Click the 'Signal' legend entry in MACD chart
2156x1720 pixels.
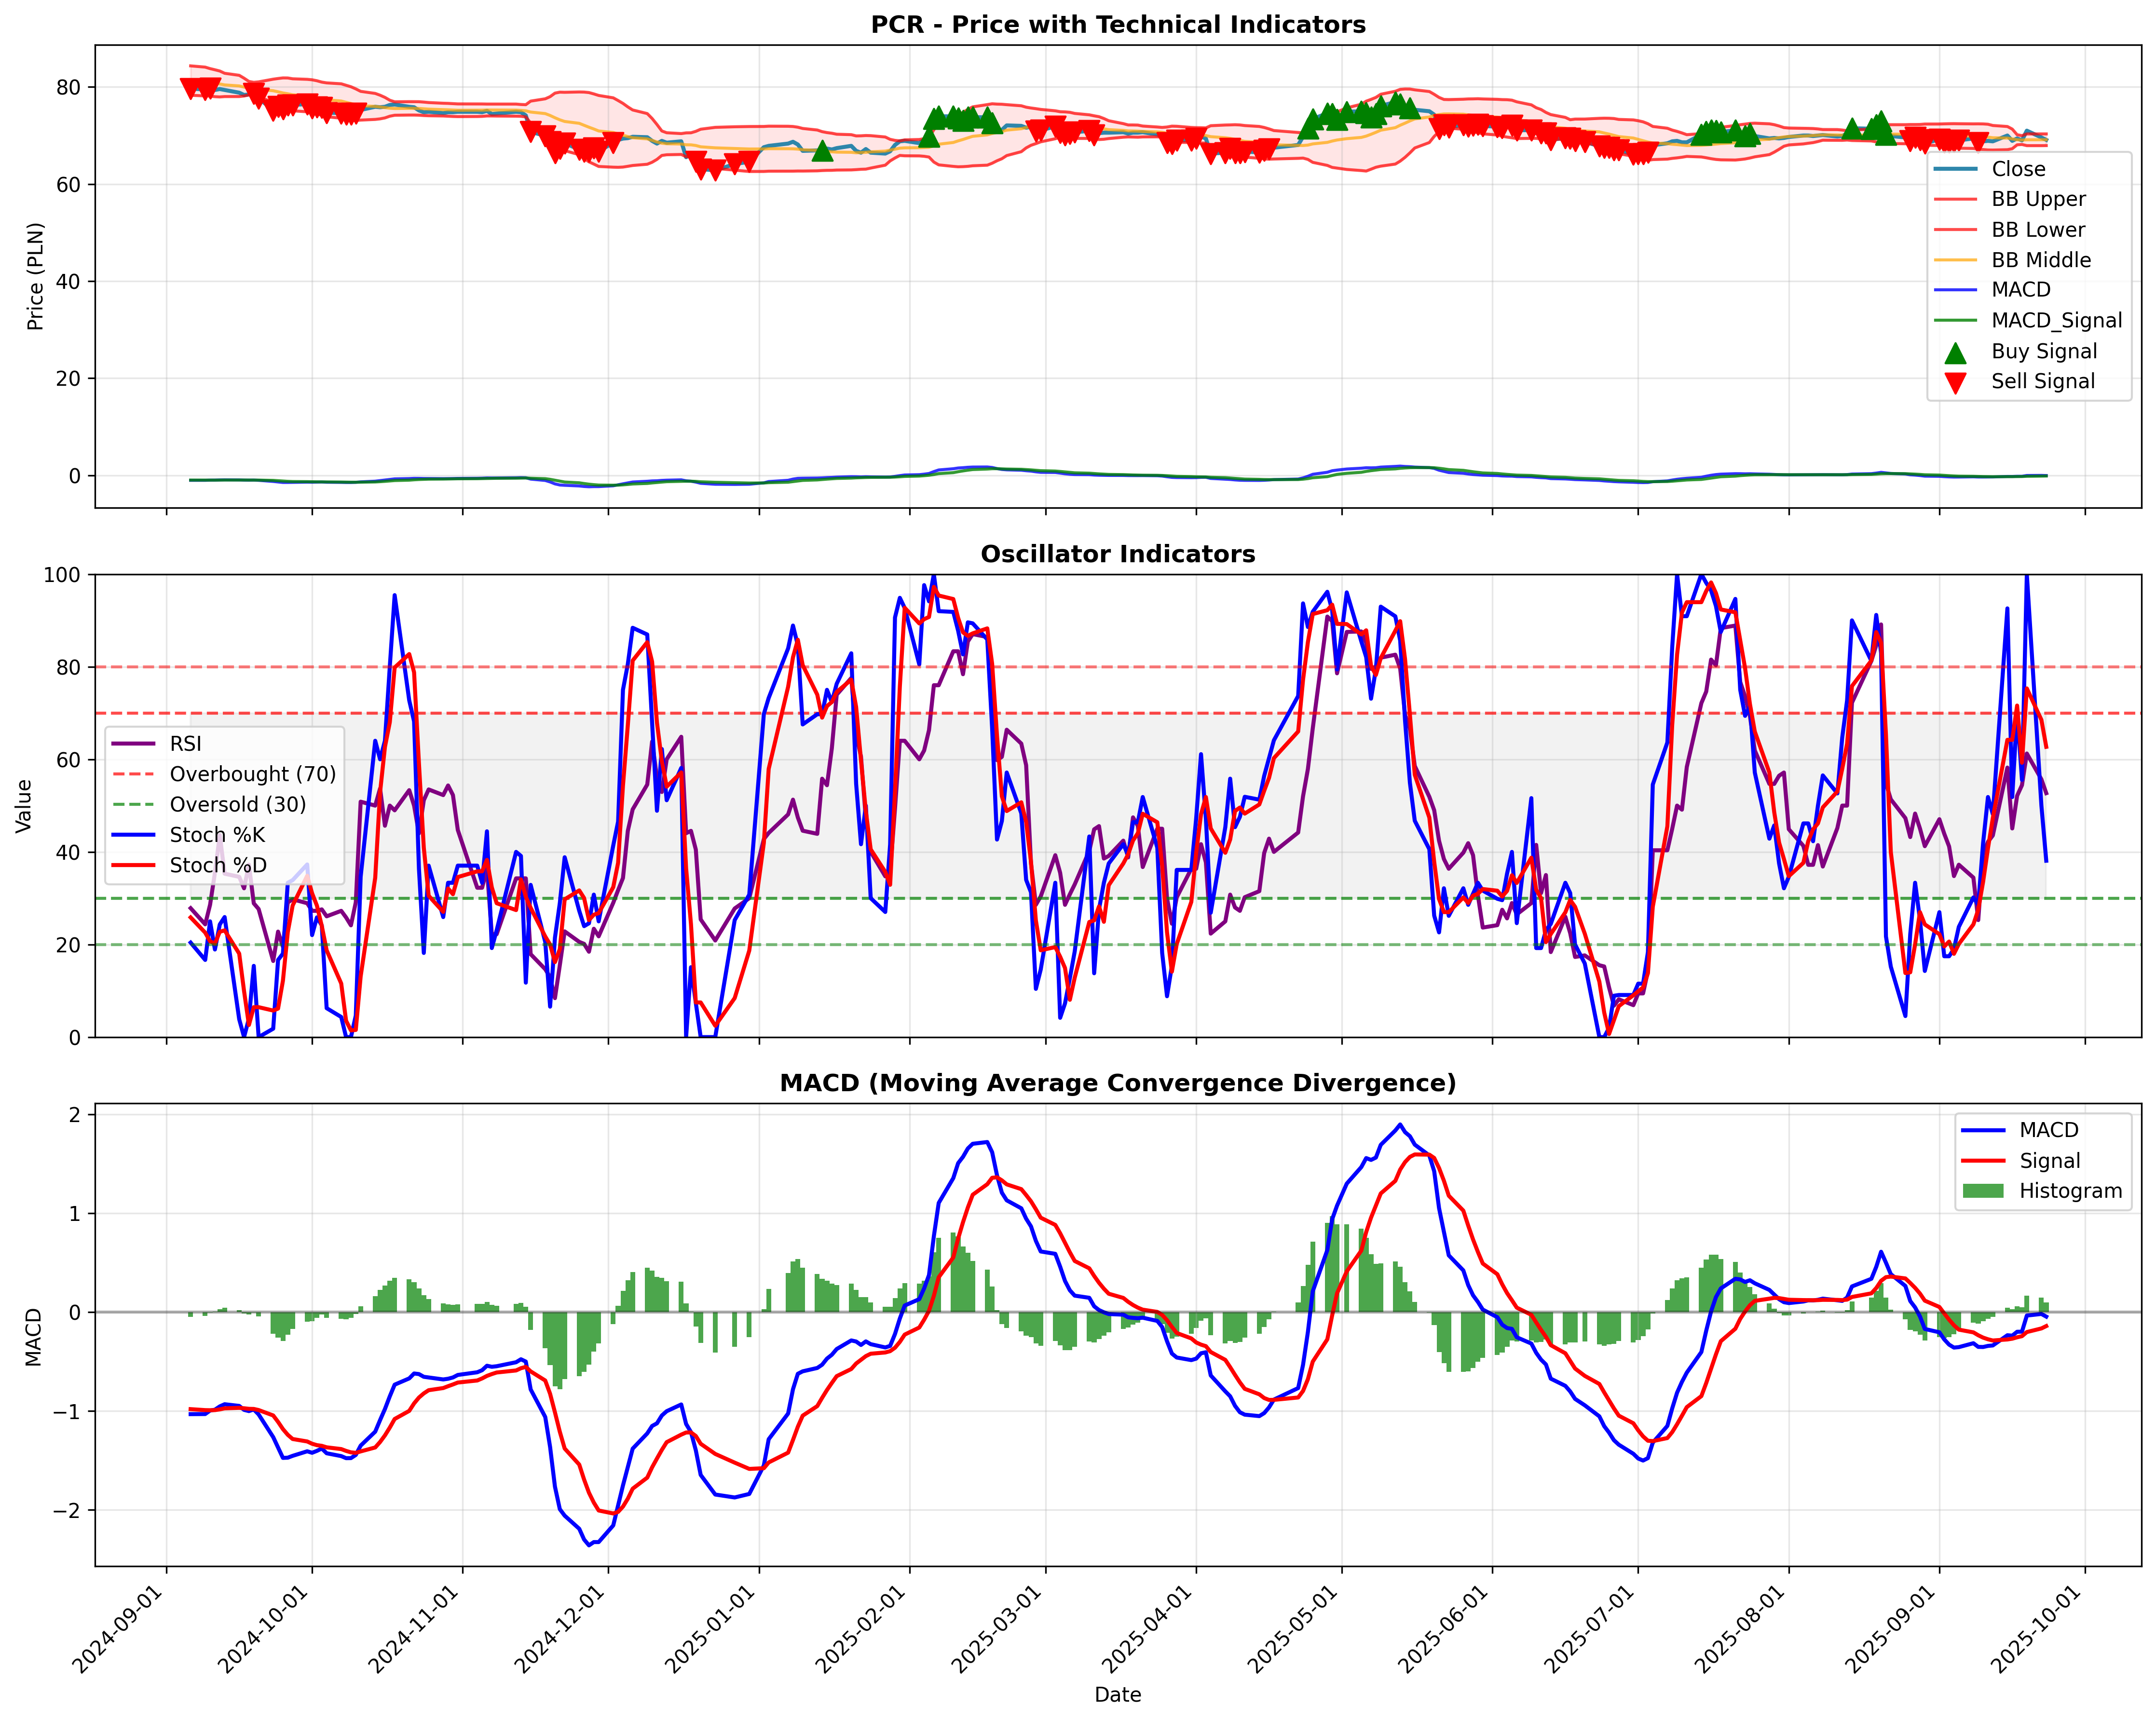pos(2021,1161)
